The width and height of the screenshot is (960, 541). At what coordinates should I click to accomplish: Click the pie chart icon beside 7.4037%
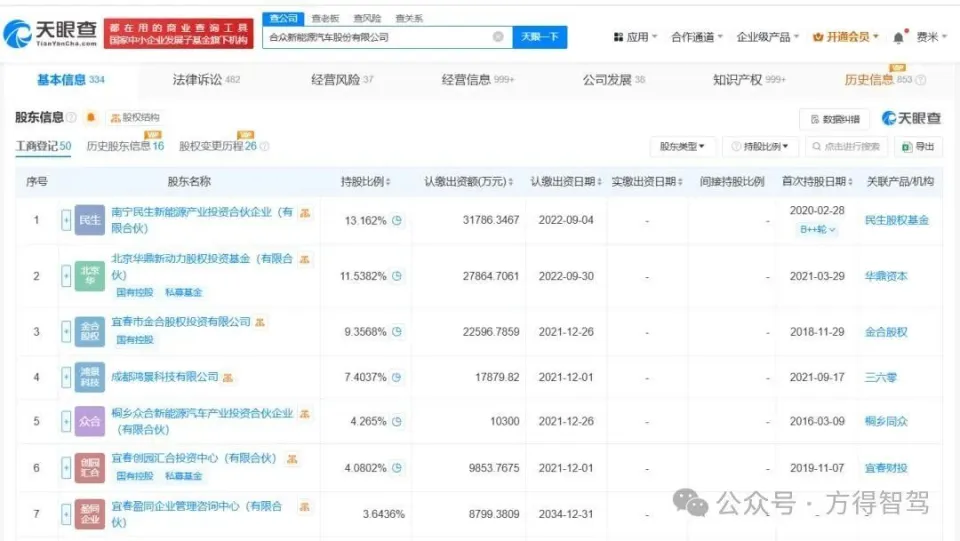pos(397,378)
